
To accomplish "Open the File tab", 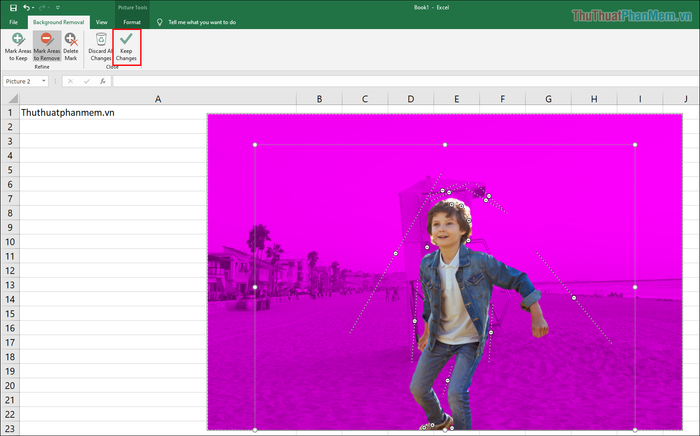I will [13, 22].
